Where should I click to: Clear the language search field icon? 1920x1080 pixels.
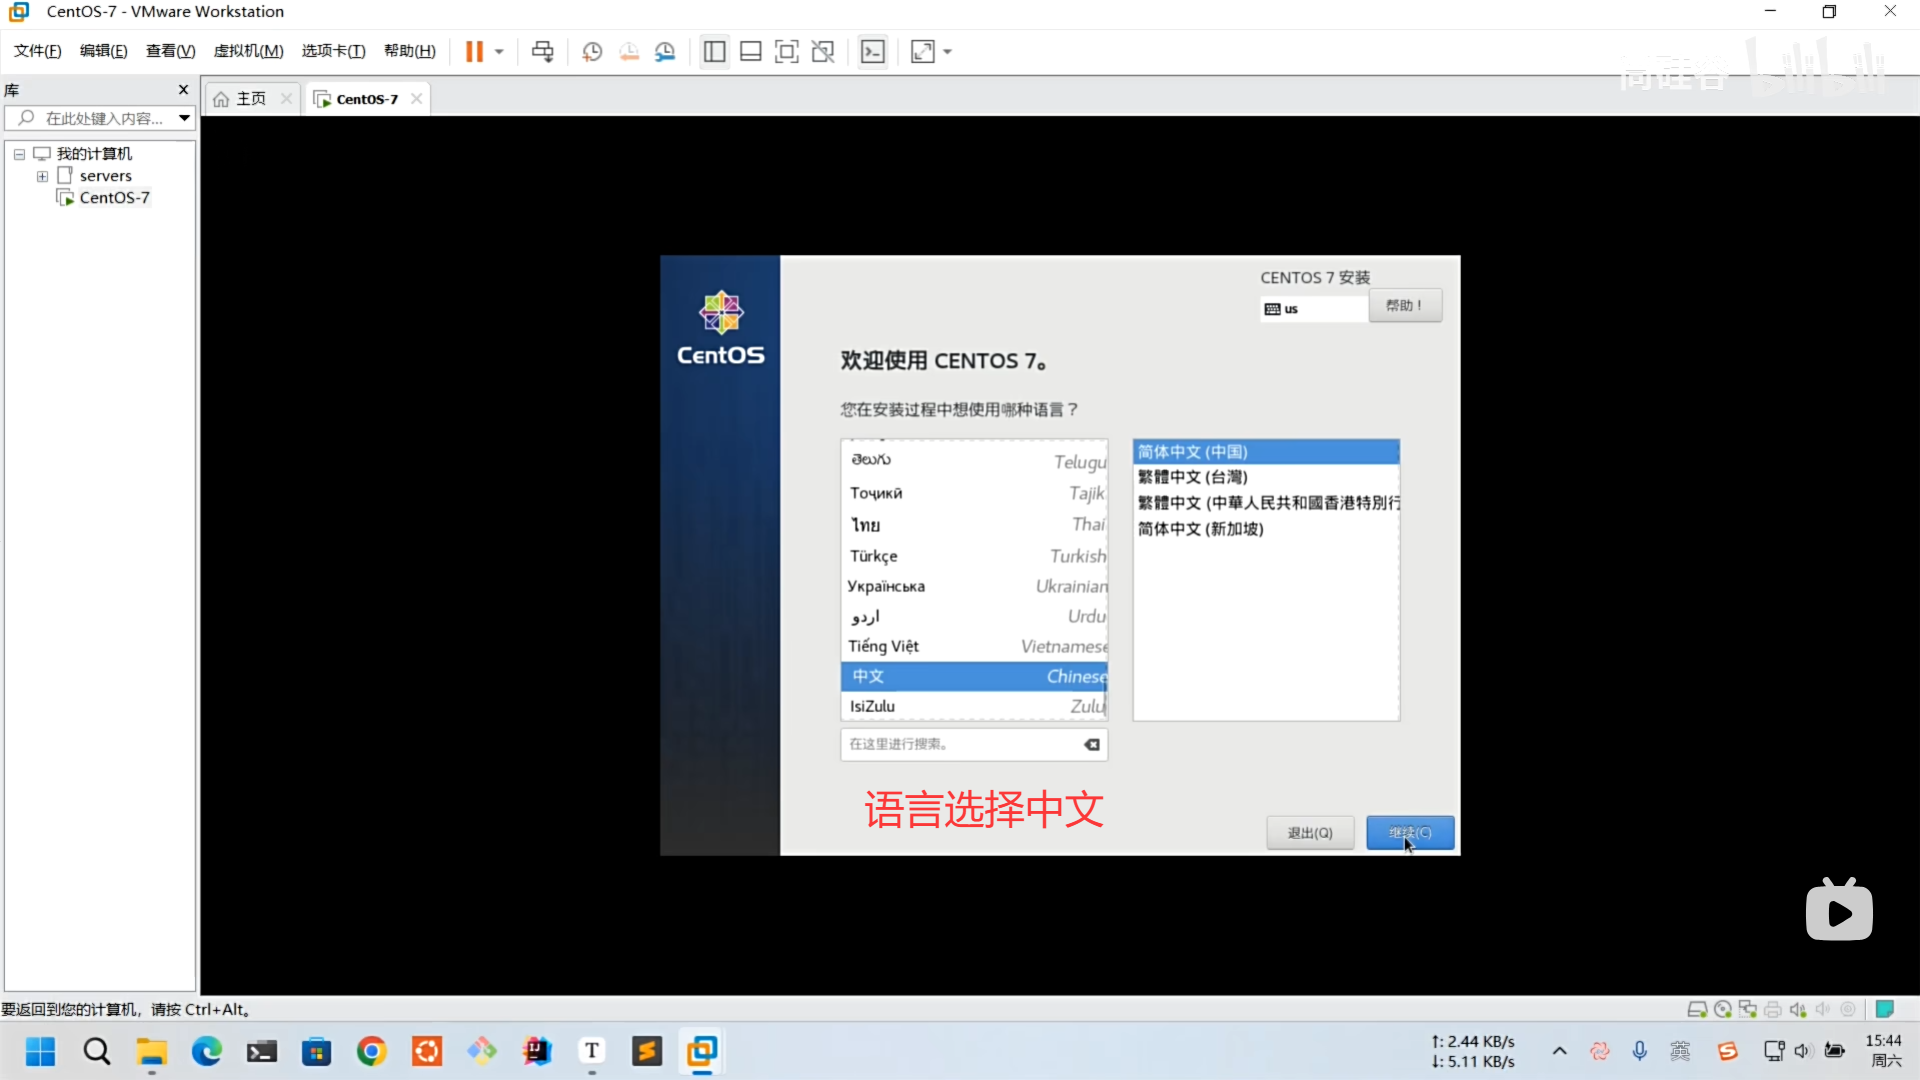(x=1092, y=744)
